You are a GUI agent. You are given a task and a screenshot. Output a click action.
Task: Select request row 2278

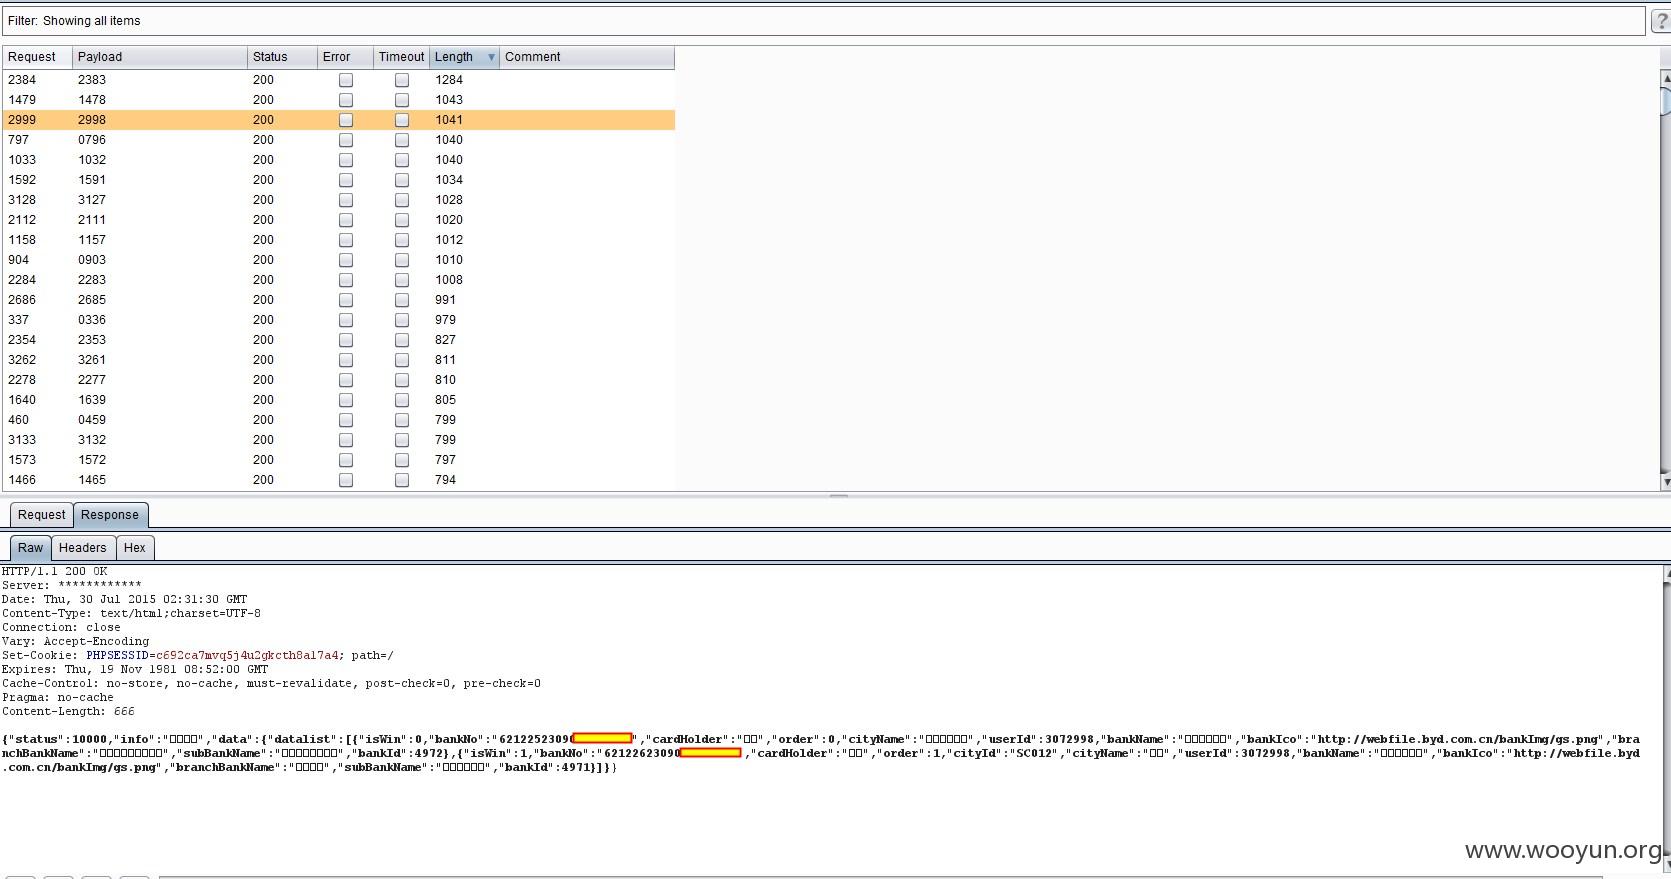point(338,380)
